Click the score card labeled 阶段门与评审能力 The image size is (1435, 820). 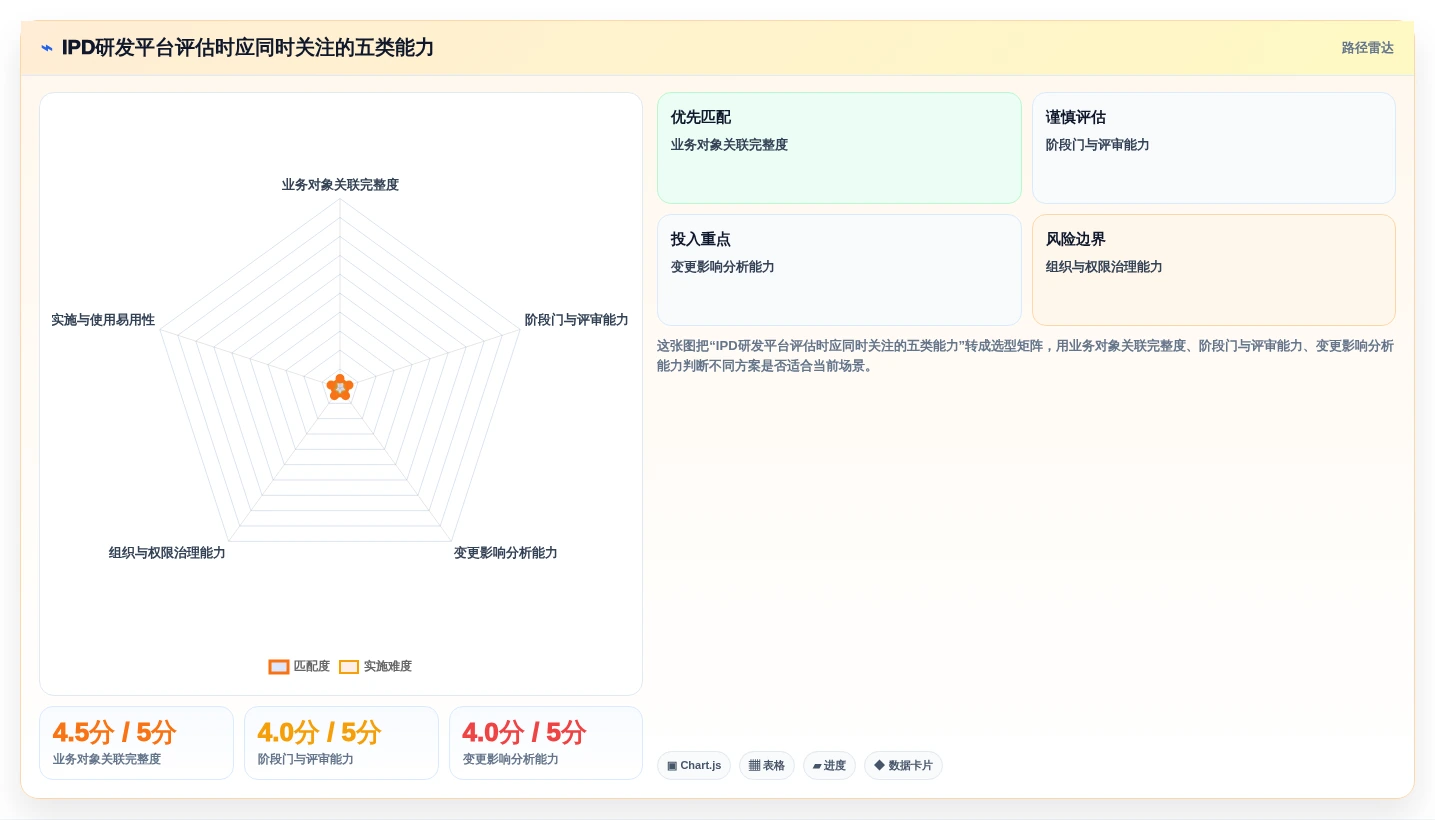pyautogui.click(x=341, y=743)
